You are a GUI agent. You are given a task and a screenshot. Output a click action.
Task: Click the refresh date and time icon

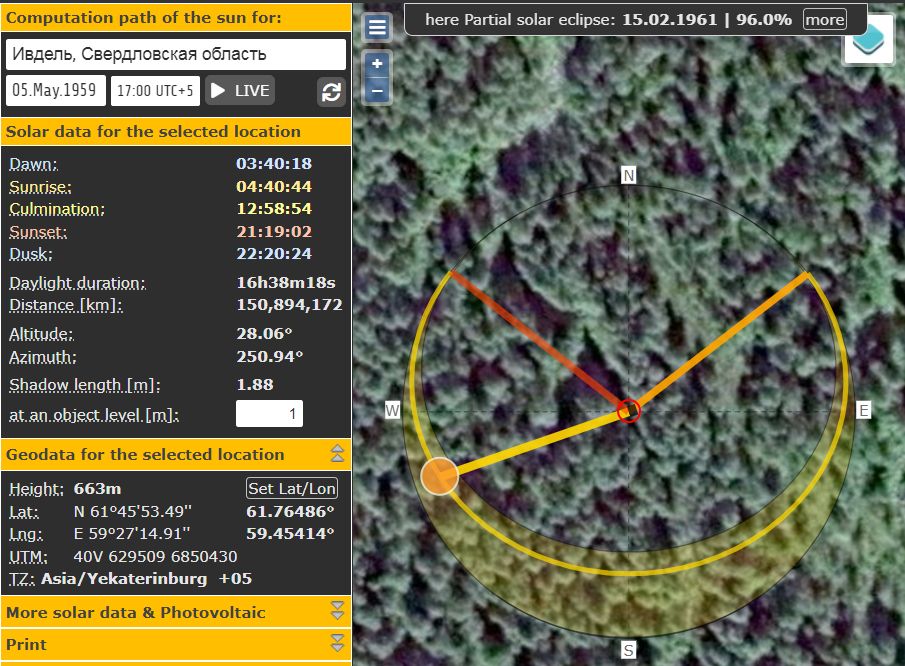tap(332, 92)
